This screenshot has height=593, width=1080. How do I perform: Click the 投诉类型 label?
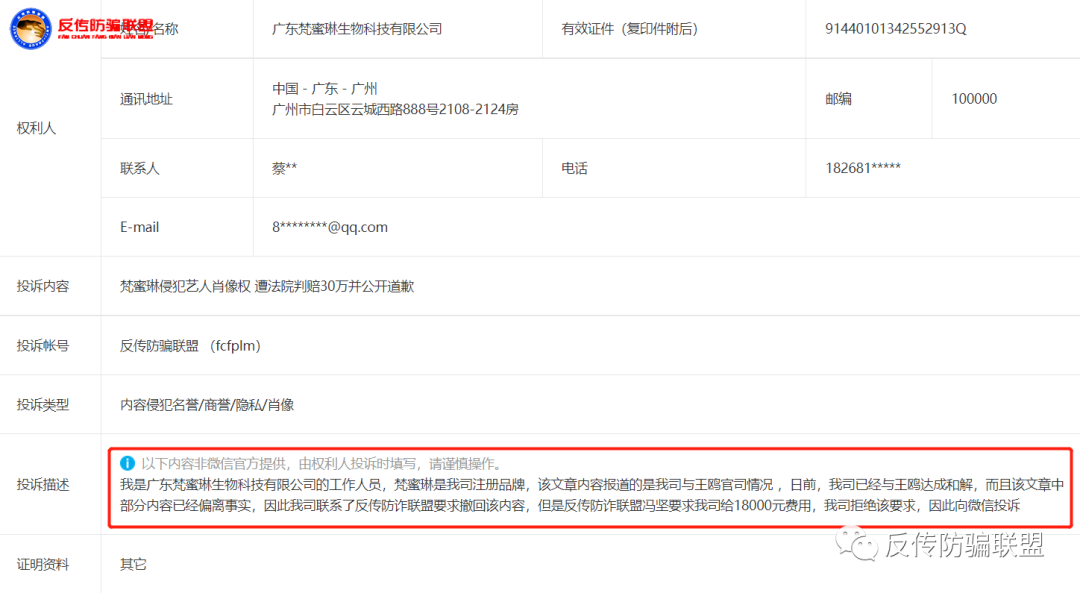tap(43, 405)
